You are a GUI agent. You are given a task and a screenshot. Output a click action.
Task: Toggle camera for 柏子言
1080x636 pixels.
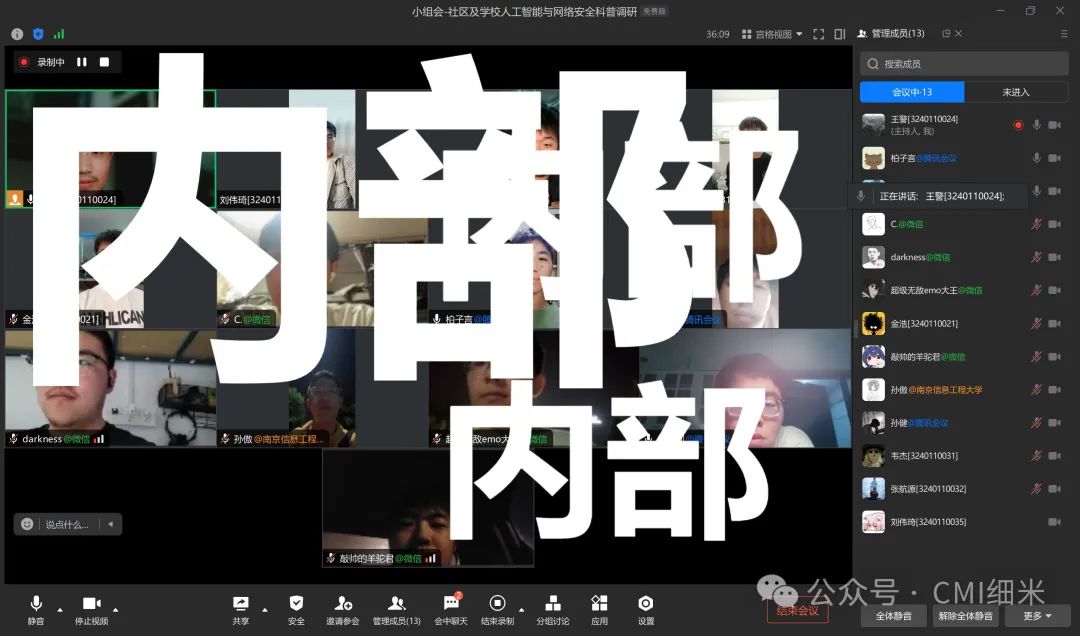click(x=1055, y=158)
